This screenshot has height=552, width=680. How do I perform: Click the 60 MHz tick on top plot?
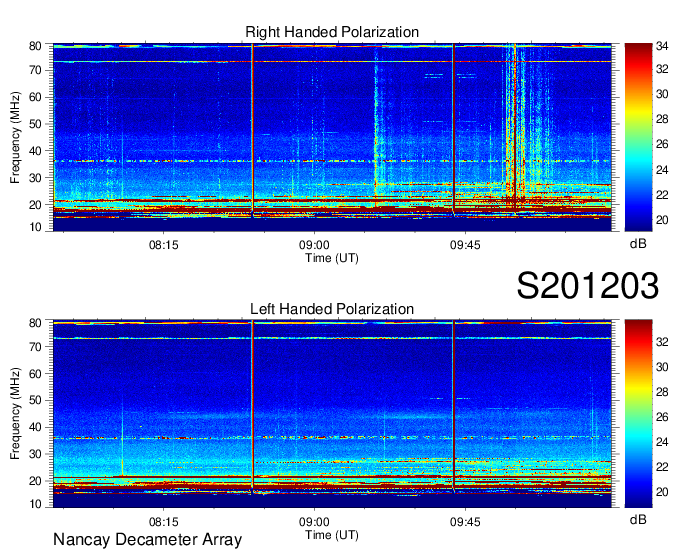point(35,97)
